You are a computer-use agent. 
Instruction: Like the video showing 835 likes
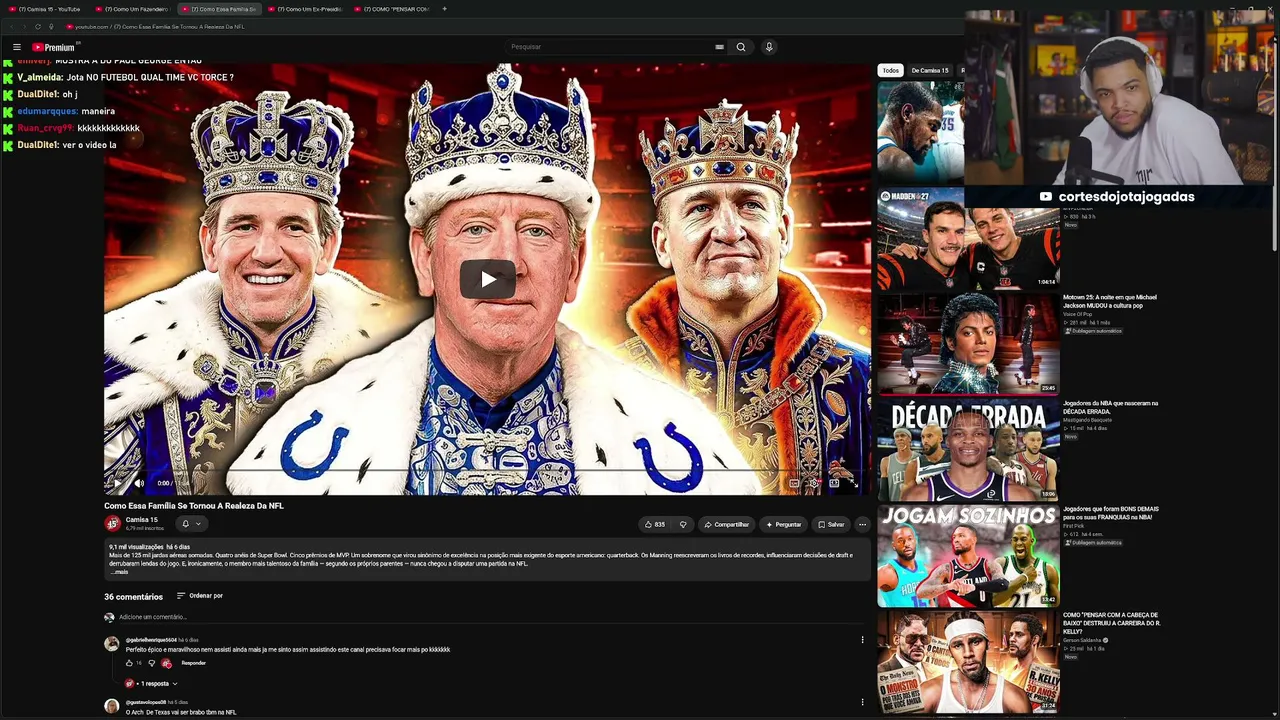655,524
